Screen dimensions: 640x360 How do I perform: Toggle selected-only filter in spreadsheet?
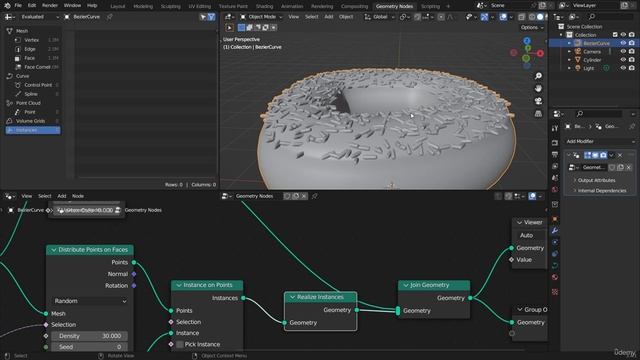click(x=203, y=17)
